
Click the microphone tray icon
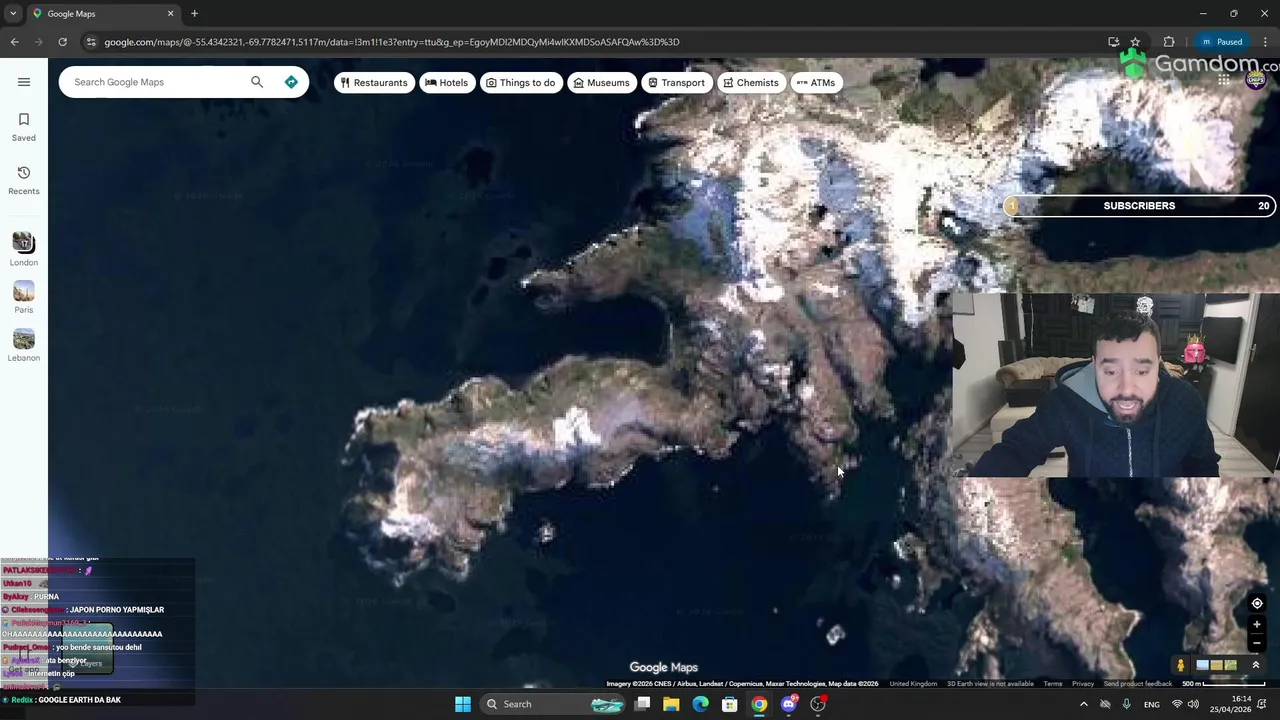[1126, 704]
